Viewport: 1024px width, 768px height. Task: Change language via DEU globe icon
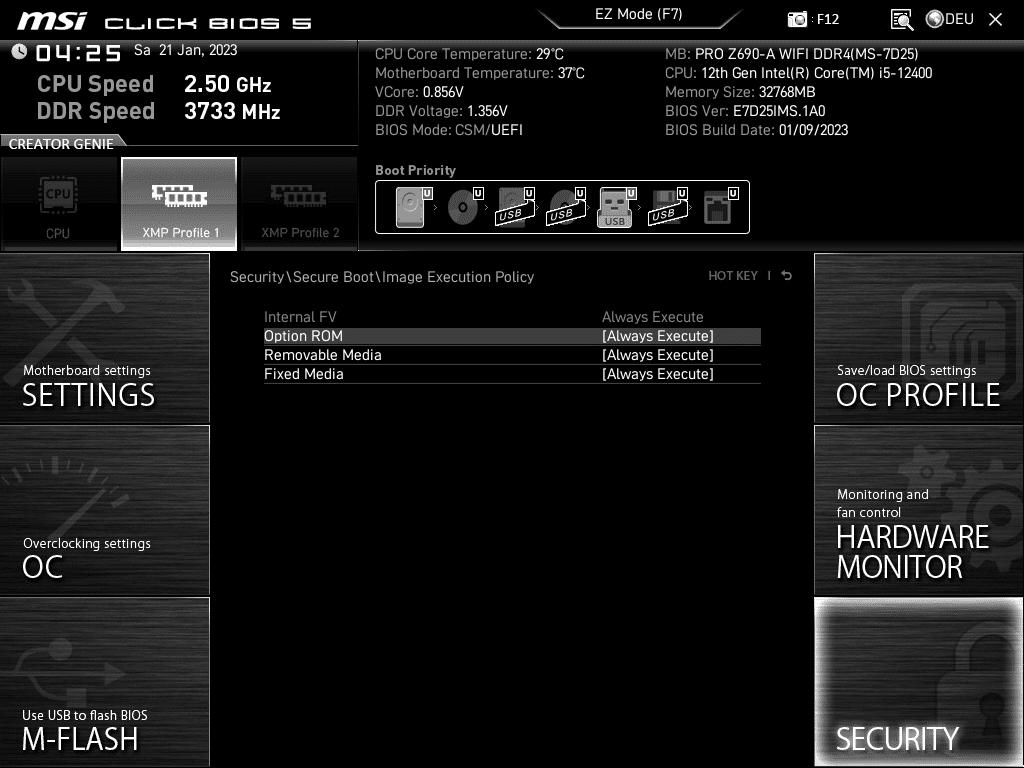pyautogui.click(x=950, y=19)
